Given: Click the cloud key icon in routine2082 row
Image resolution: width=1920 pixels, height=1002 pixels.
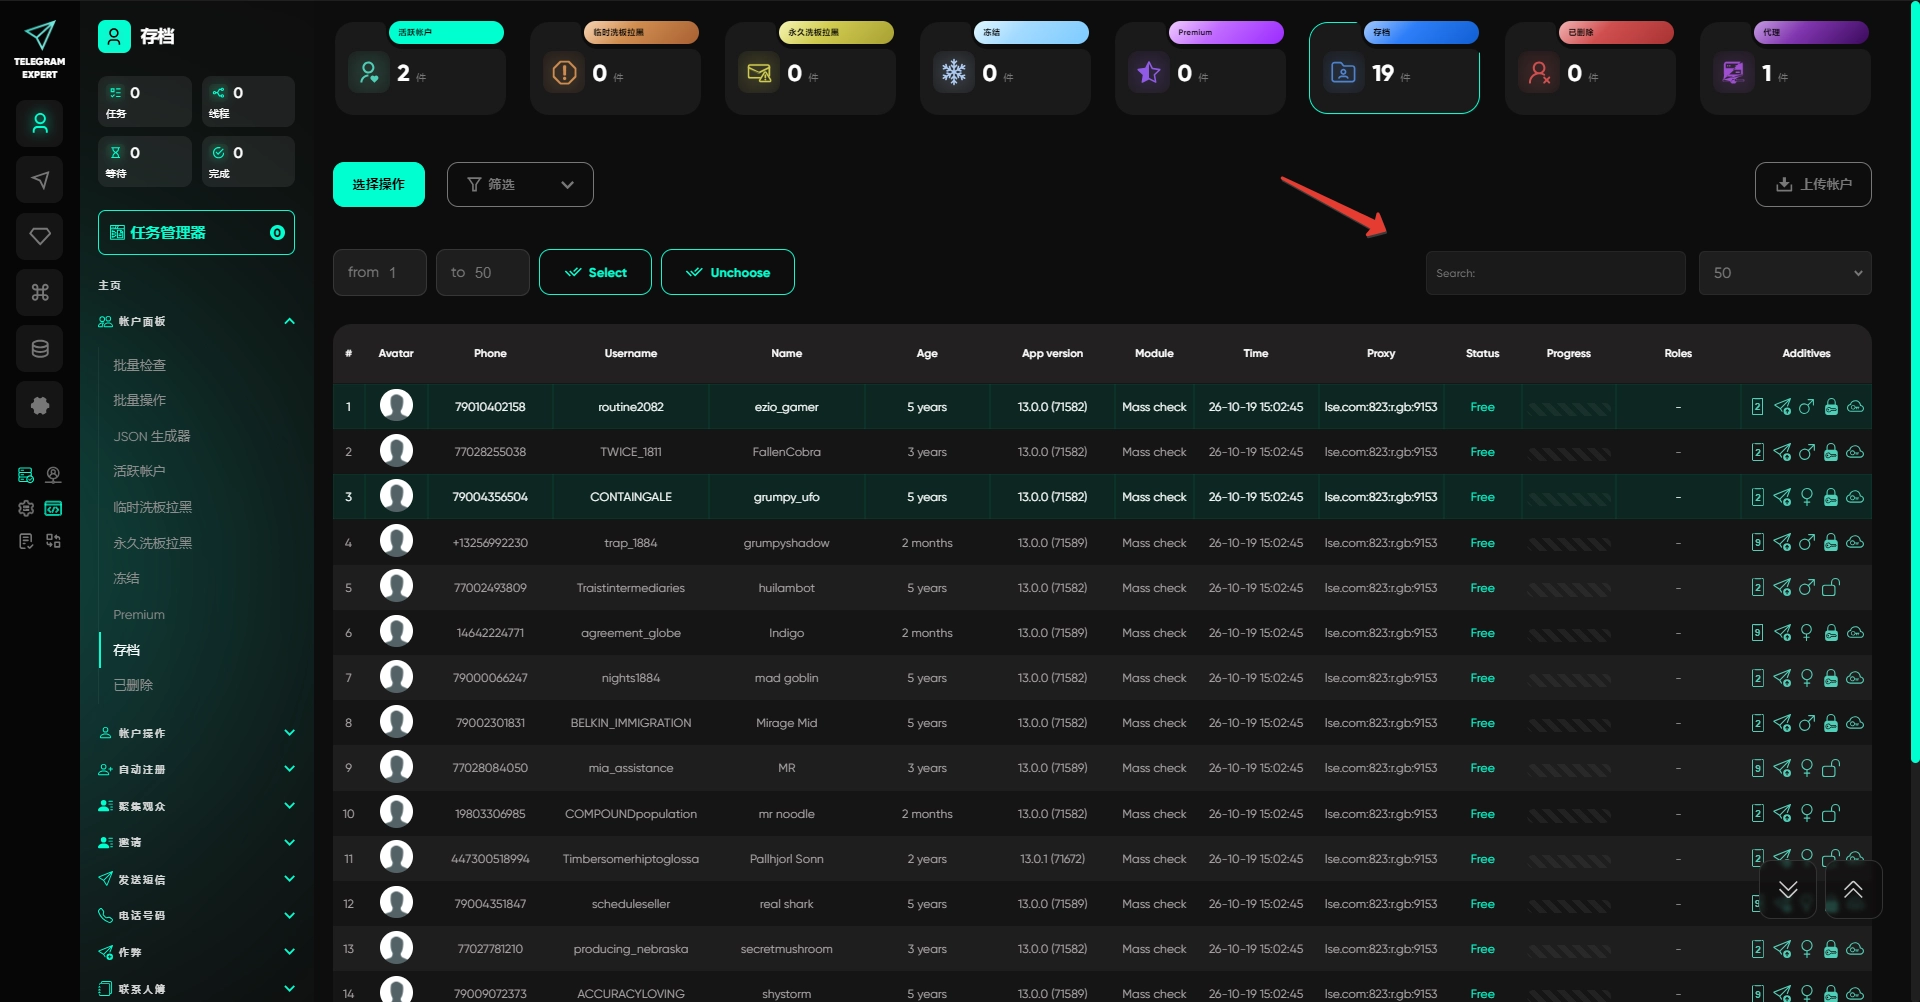Looking at the screenshot, I should coord(1855,407).
